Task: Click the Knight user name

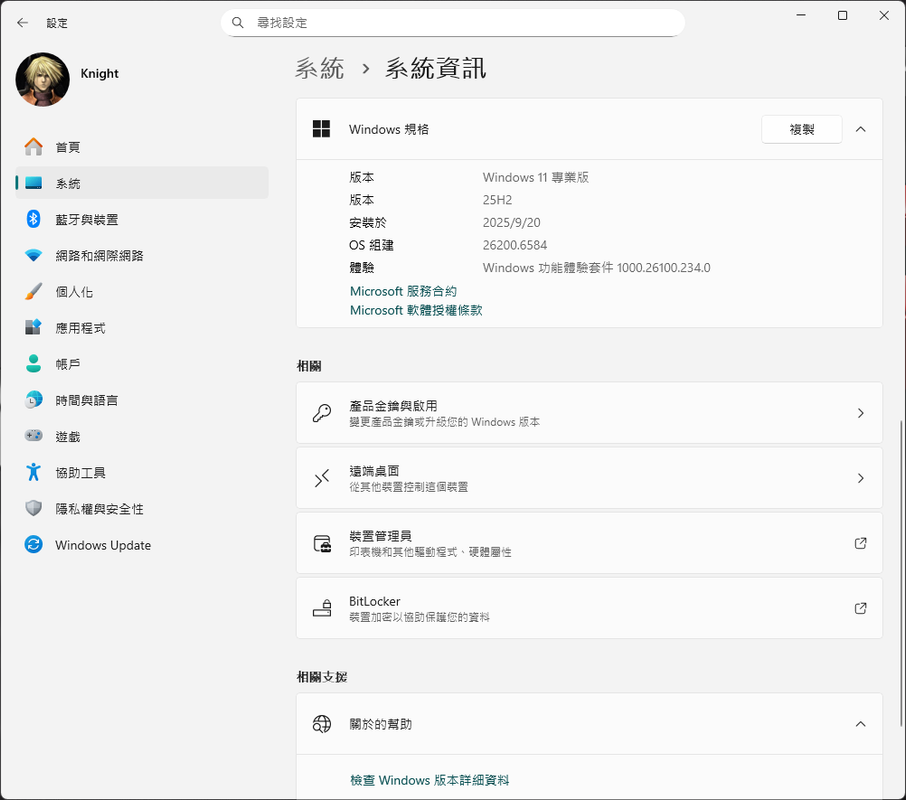Action: pos(99,73)
